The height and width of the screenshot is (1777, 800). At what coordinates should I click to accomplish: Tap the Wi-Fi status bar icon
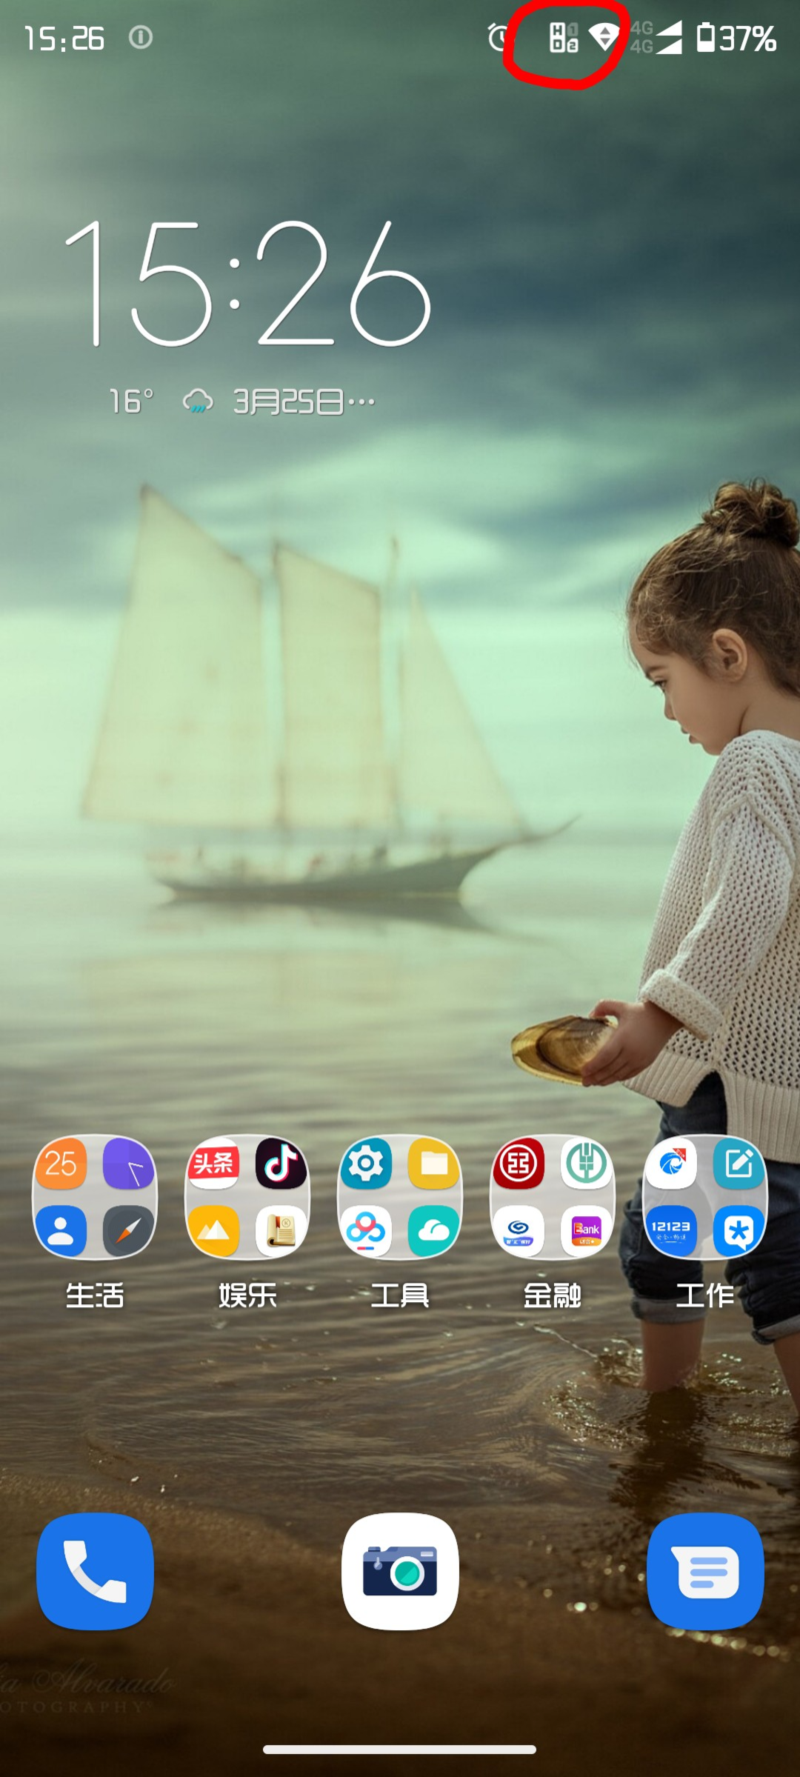point(604,38)
